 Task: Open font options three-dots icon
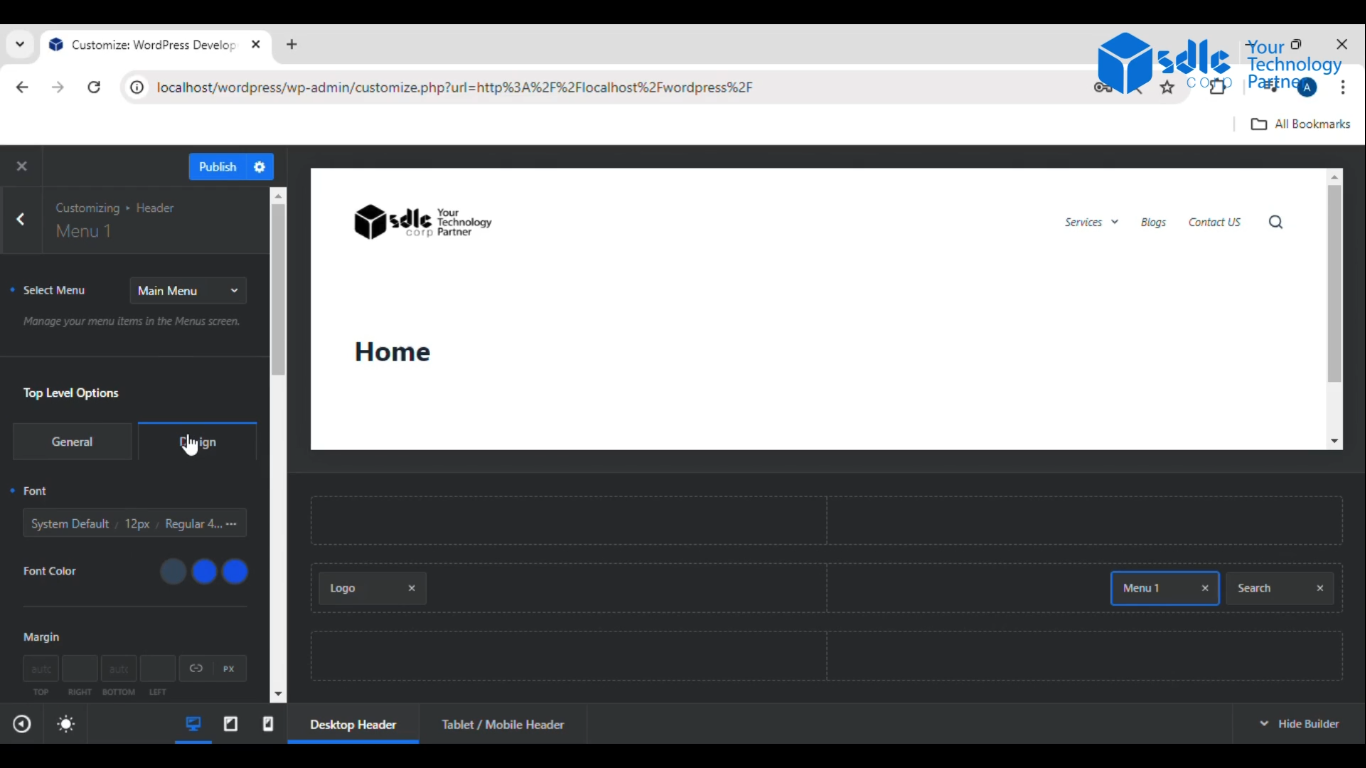pos(232,524)
